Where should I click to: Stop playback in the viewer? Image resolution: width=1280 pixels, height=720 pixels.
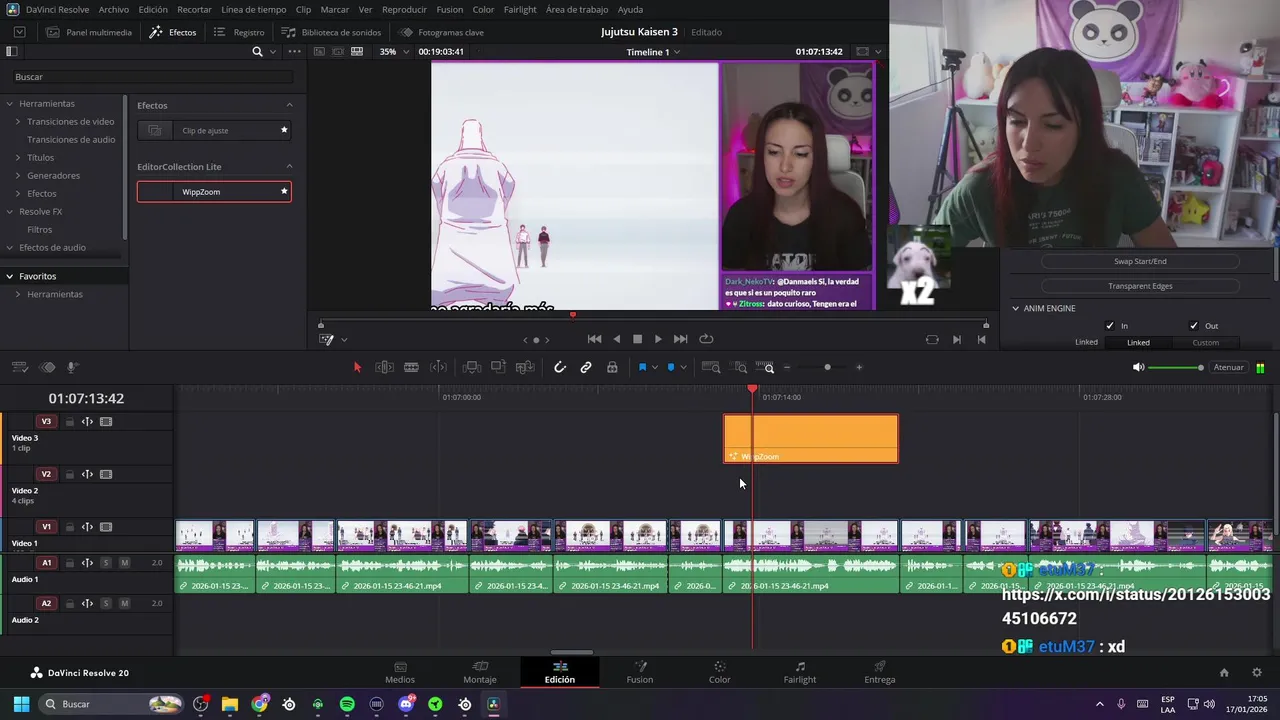pyautogui.click(x=637, y=339)
